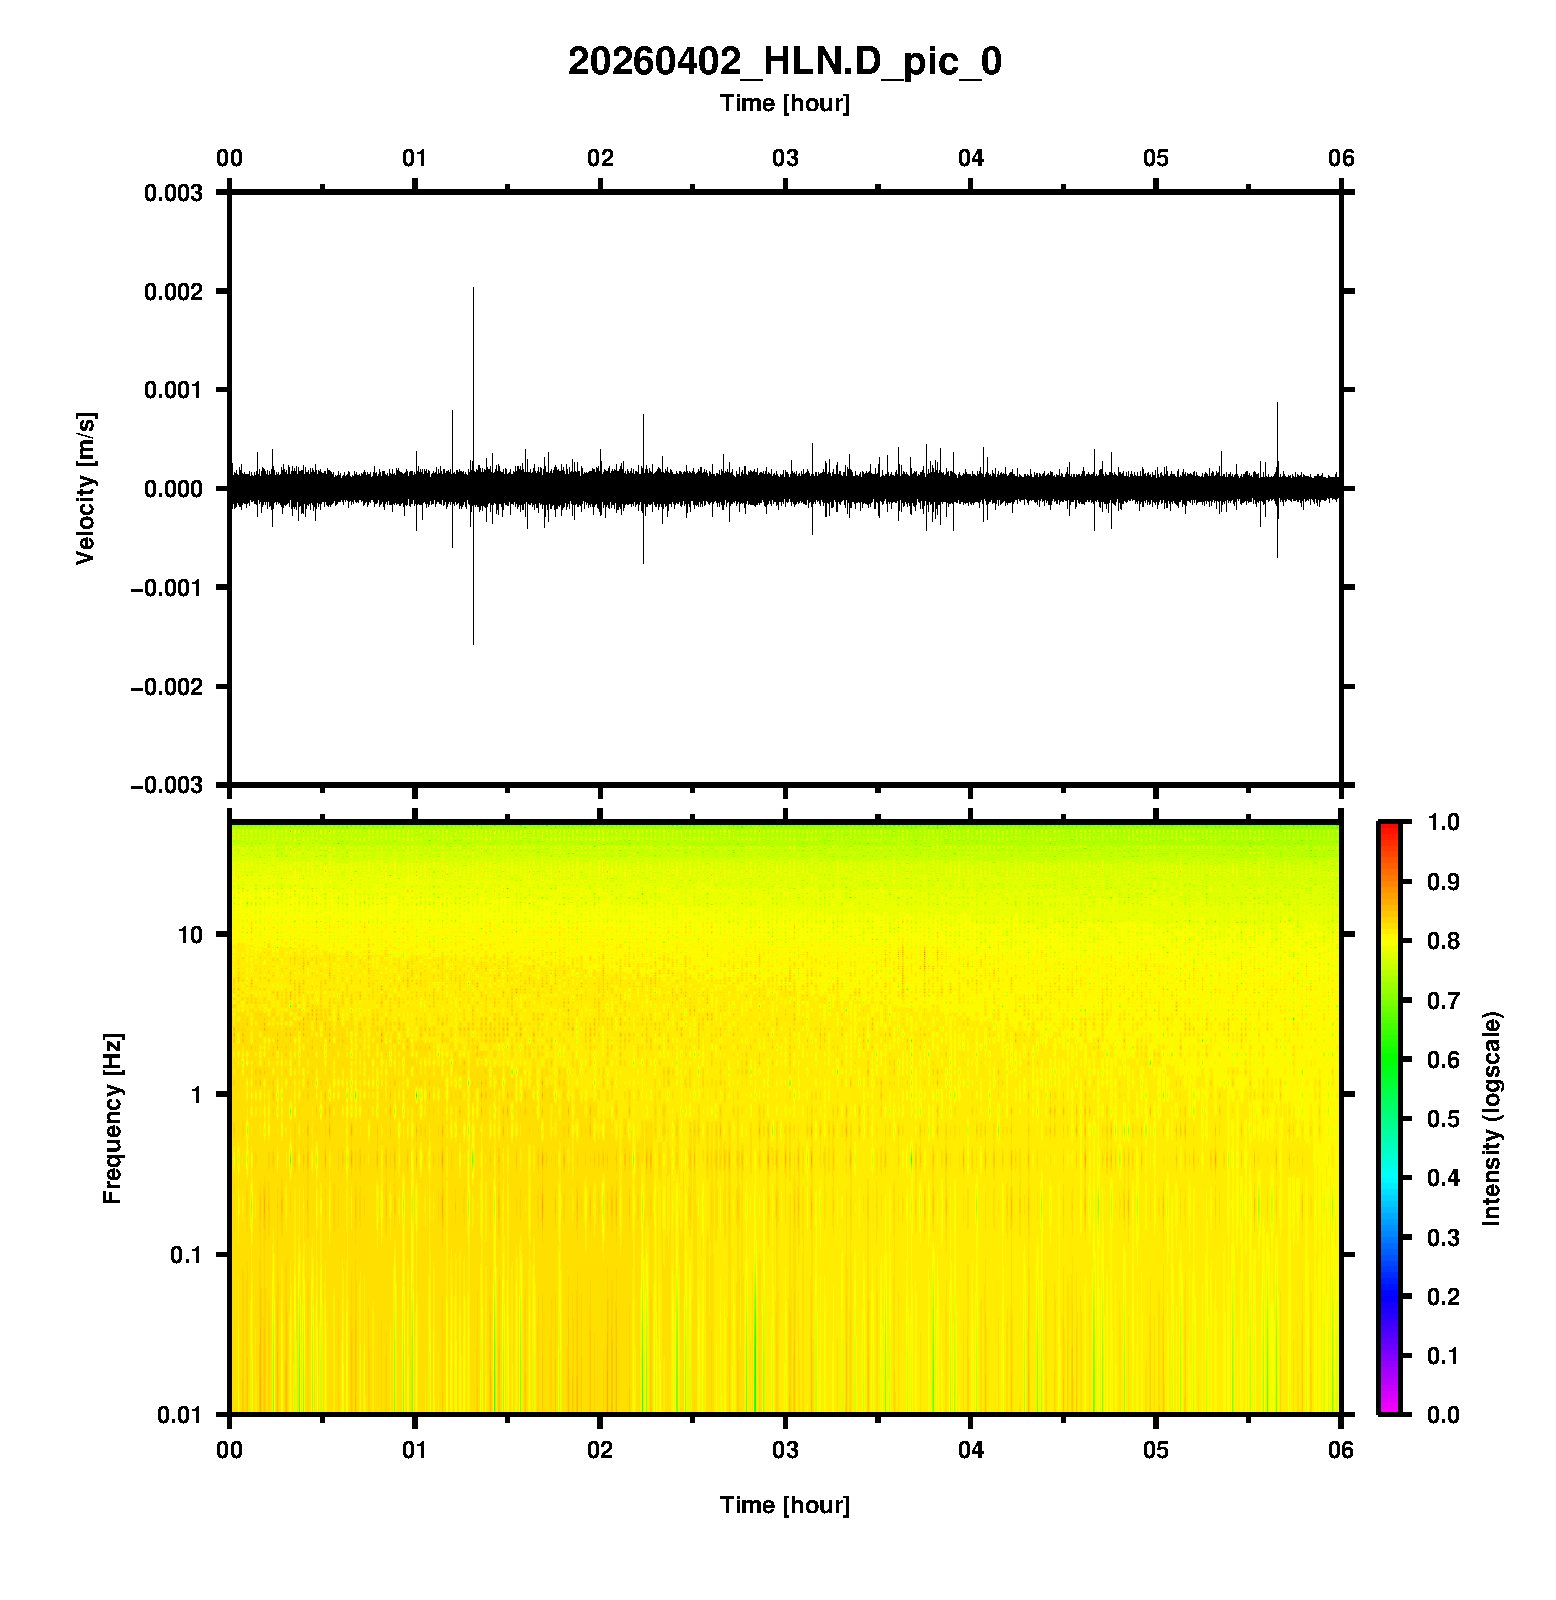1556x1600 pixels.
Task: Click the 0.002 tick label on velocity axis
Action: (x=172, y=291)
